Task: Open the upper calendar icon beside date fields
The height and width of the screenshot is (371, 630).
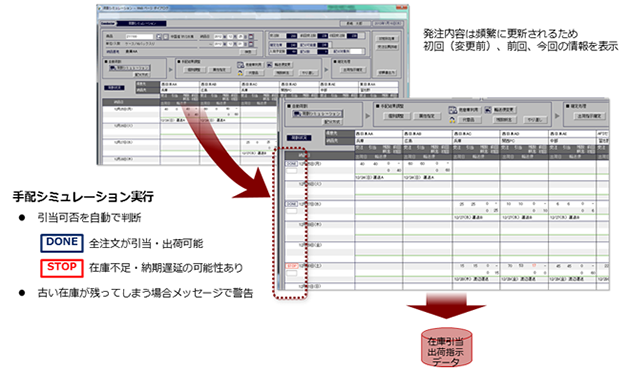Action: pyautogui.click(x=251, y=37)
